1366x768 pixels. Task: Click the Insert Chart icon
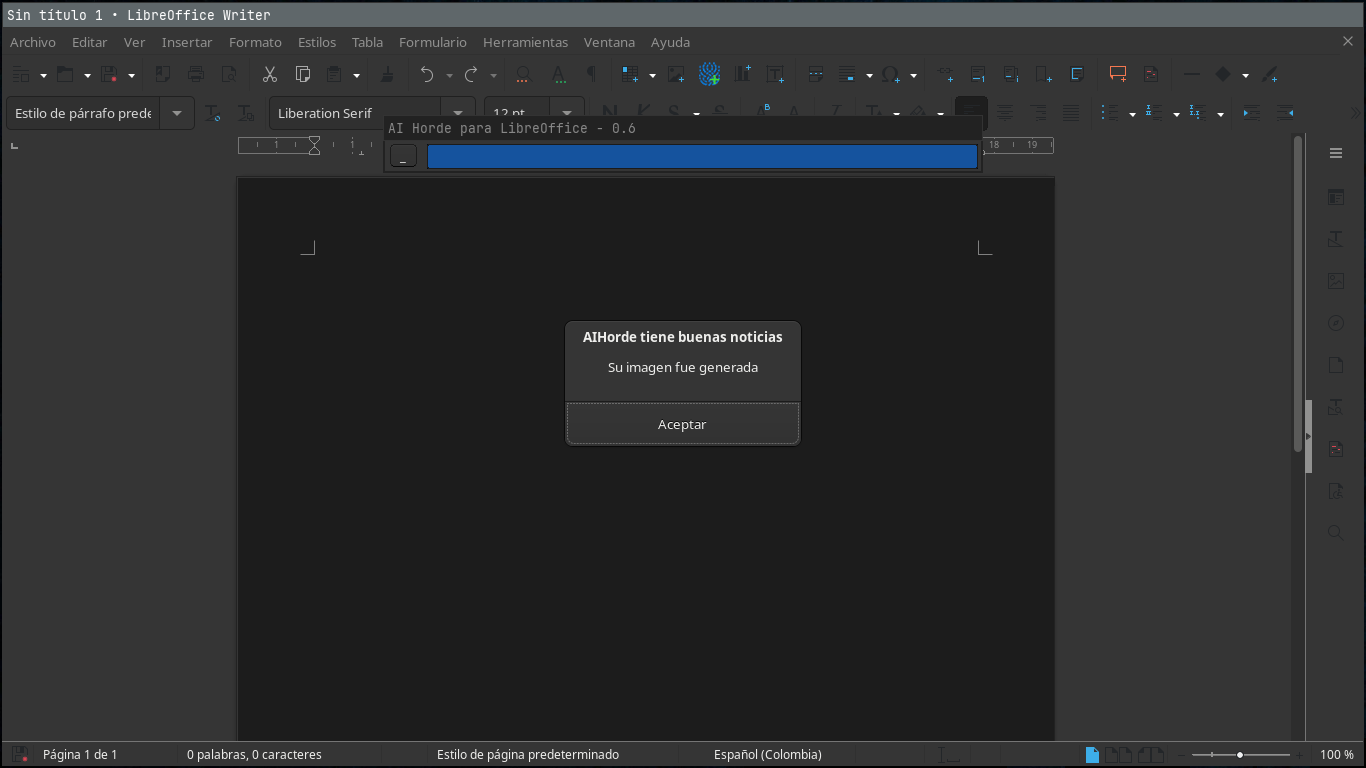pos(742,74)
